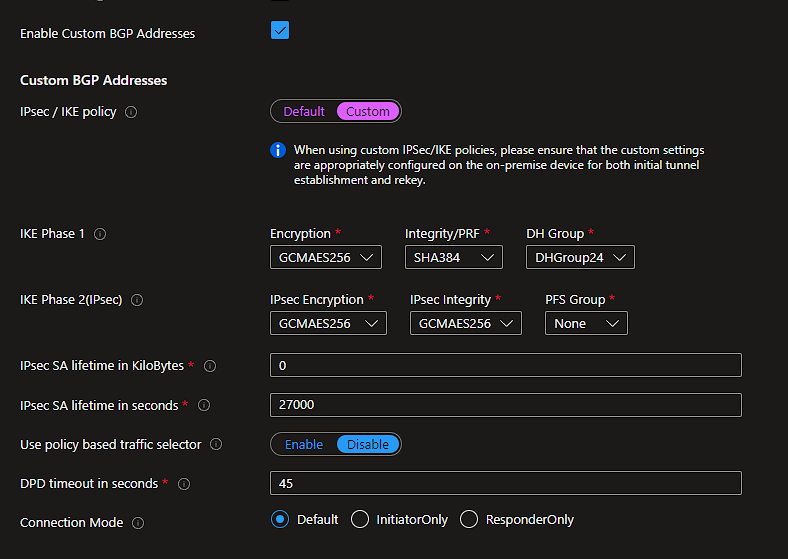Click info icon beside IKE Phase 1

100,234
